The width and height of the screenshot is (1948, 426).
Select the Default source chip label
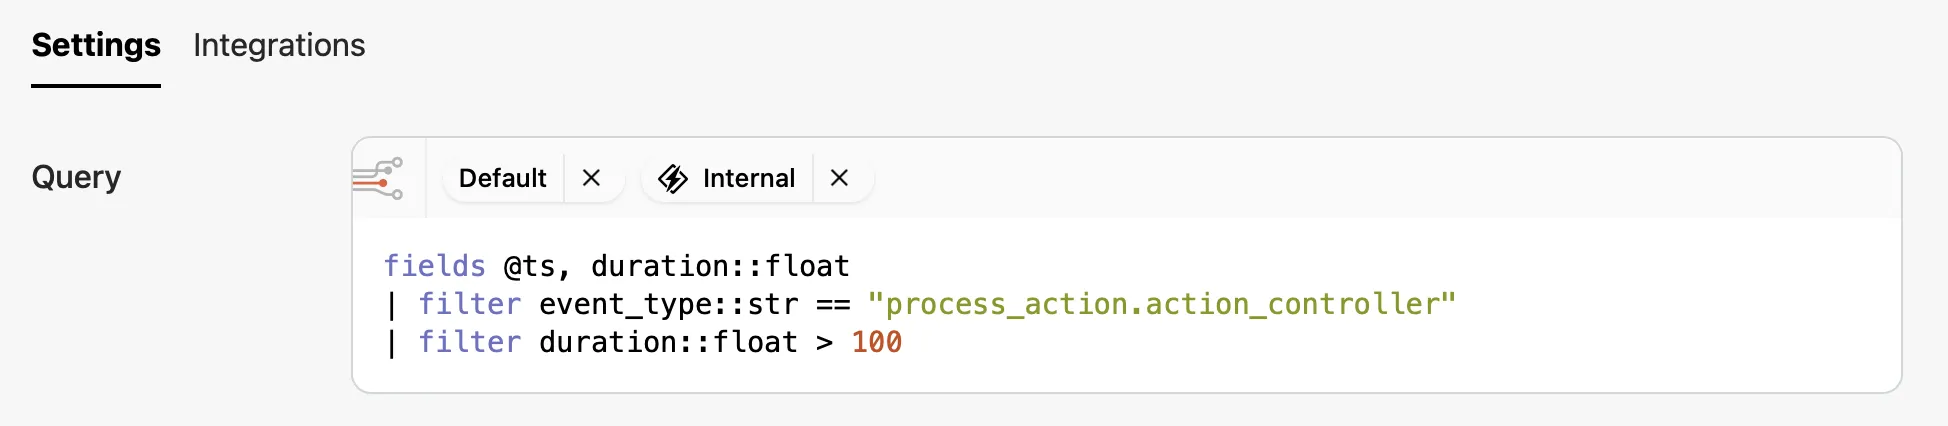[x=502, y=178]
